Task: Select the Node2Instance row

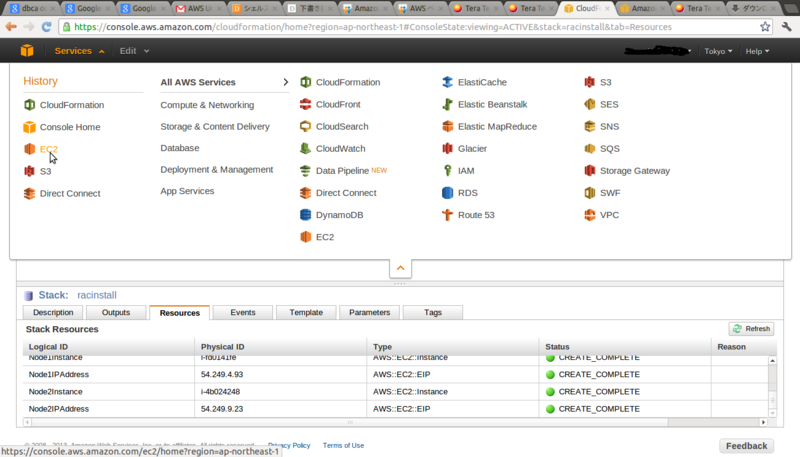Action: pos(395,392)
